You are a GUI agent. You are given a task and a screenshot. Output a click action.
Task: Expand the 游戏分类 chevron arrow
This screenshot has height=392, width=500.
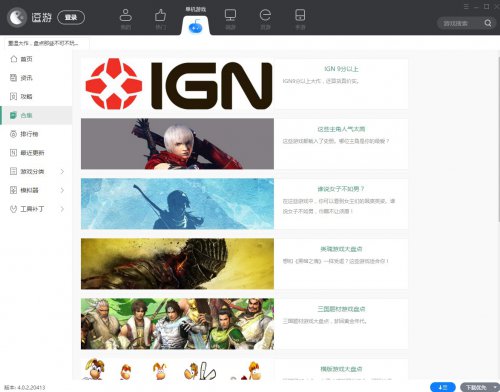pyautogui.click(x=62, y=171)
